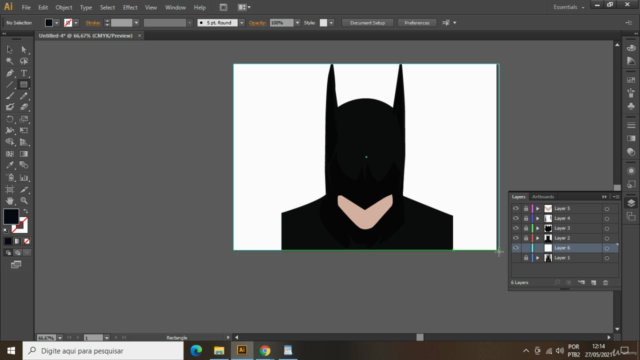The height and width of the screenshot is (360, 640).
Task: Open the Window menu
Action: pyautogui.click(x=175, y=7)
